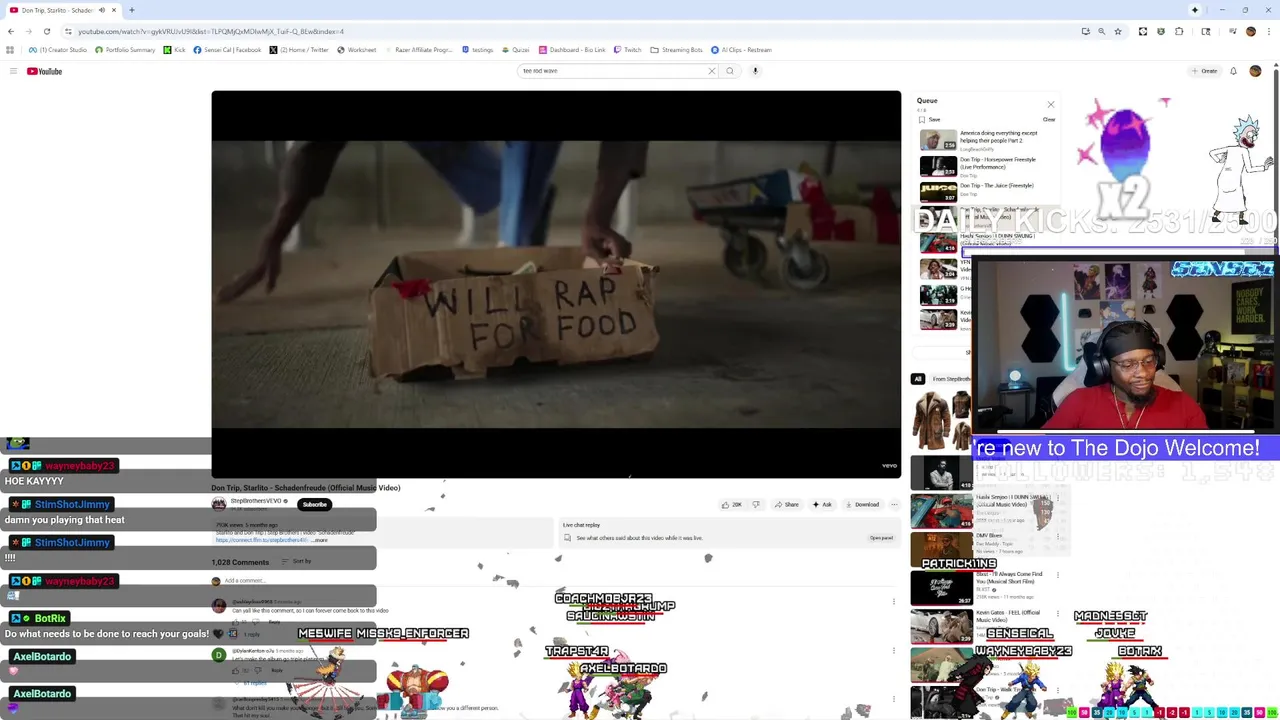Open the Streaming Bots bookmark folder
This screenshot has width=1280, height=720.
pyautogui.click(x=677, y=50)
